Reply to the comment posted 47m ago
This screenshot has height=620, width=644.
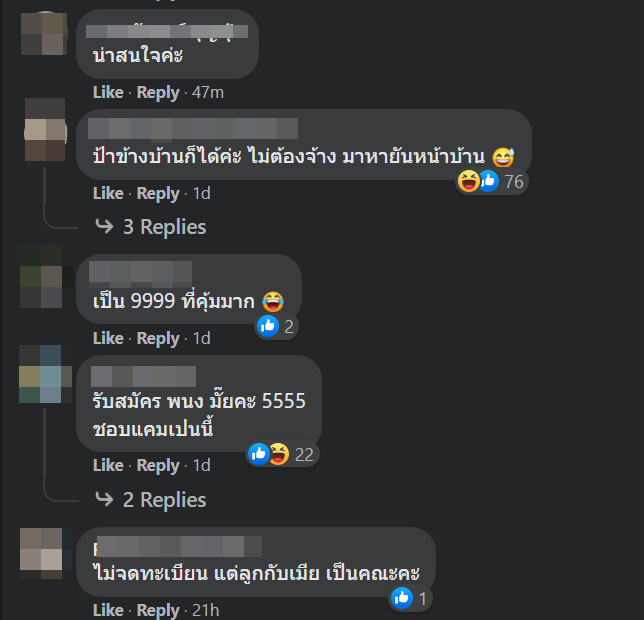coord(158,93)
